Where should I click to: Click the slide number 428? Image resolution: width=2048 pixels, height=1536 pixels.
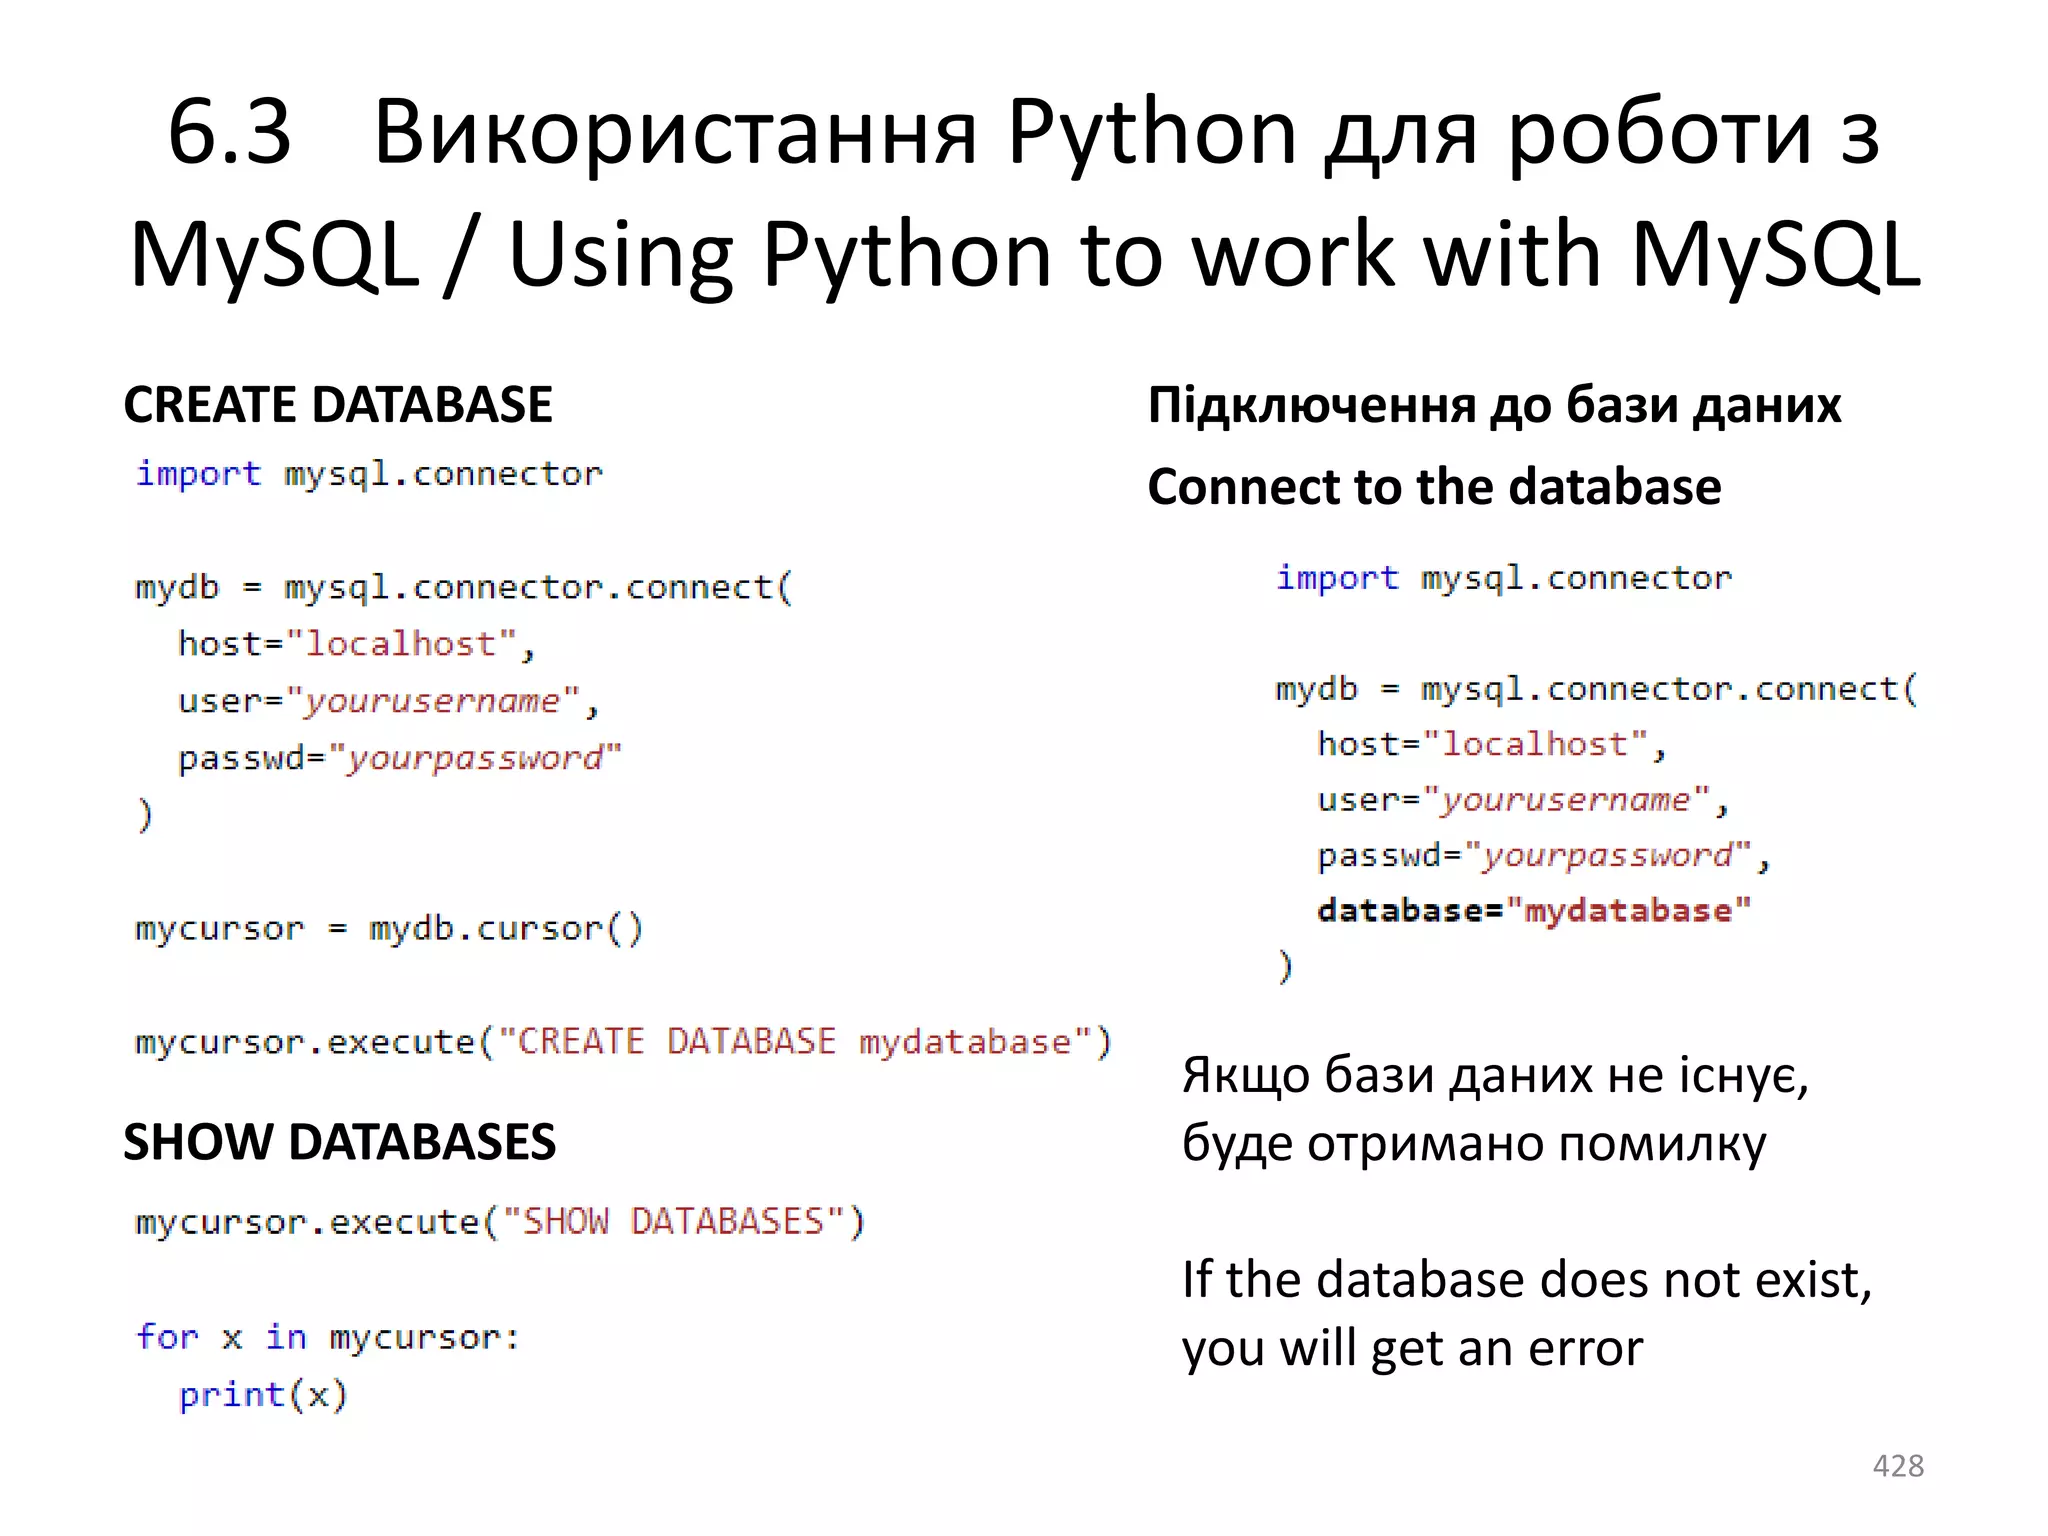point(1898,1465)
